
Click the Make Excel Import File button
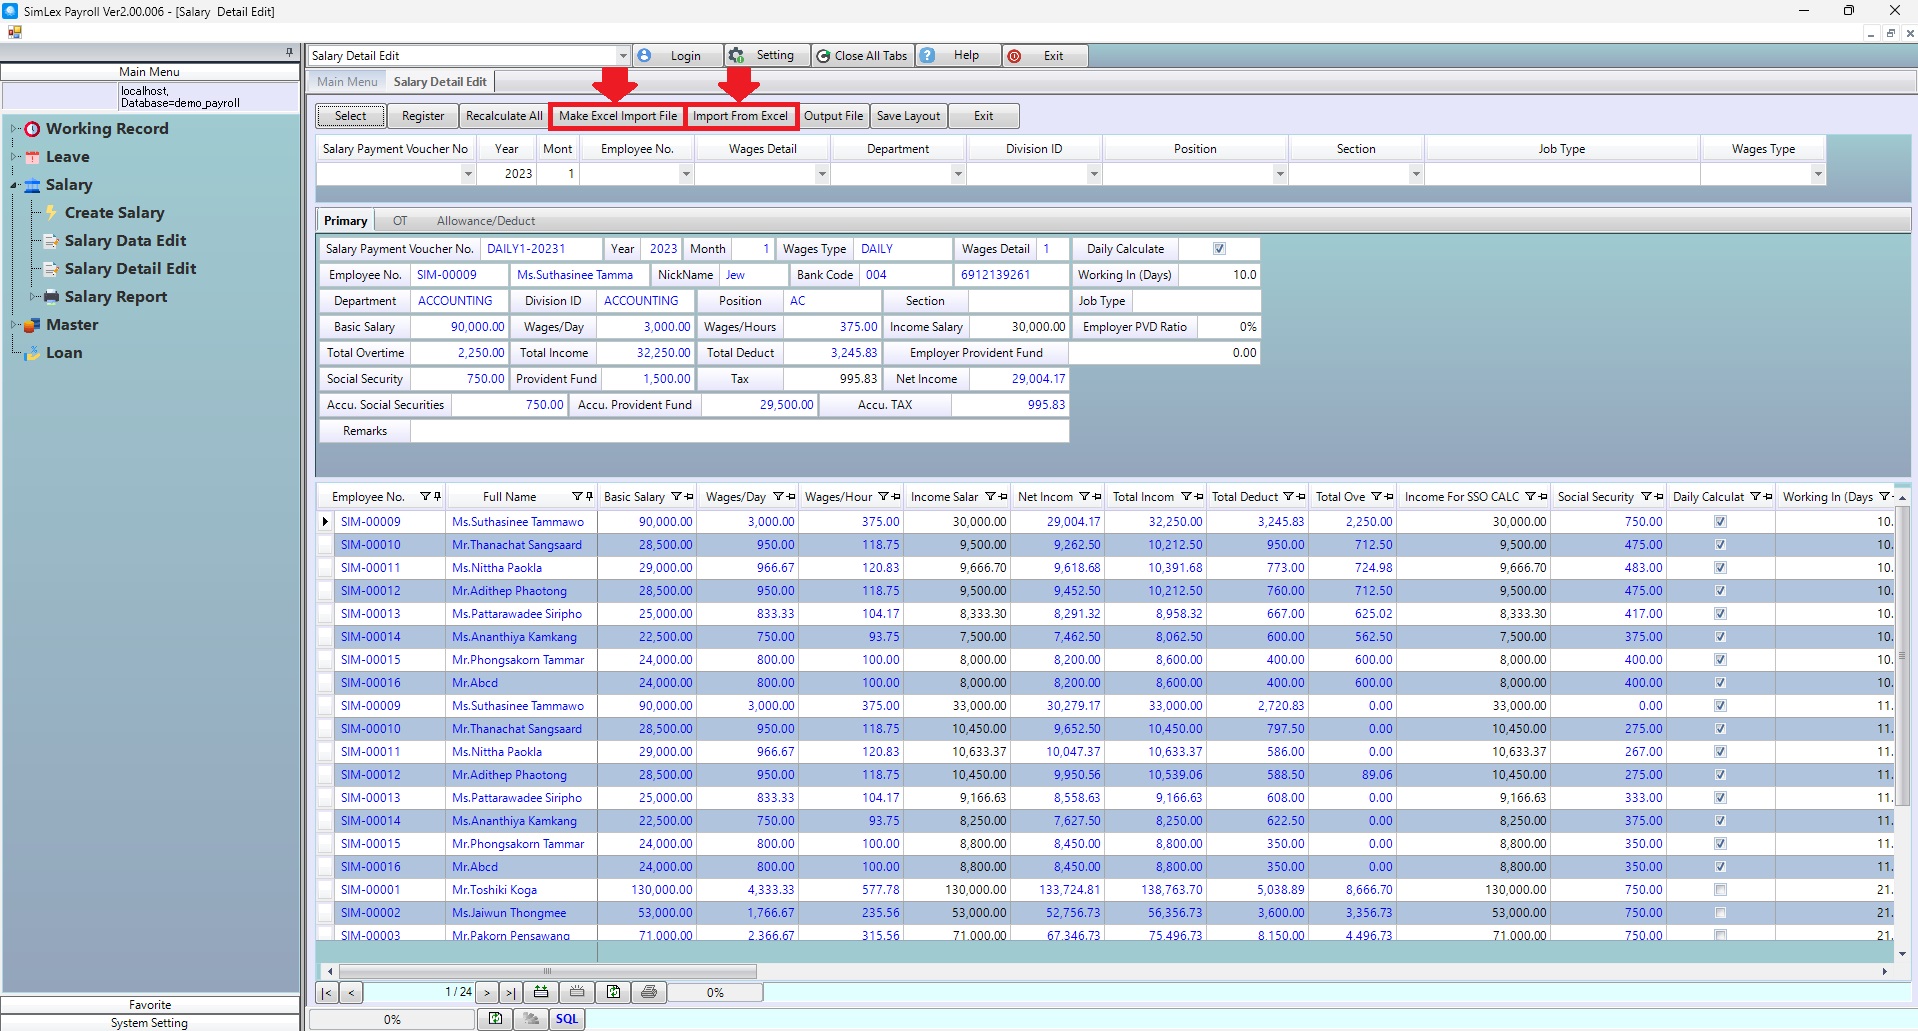(x=617, y=116)
